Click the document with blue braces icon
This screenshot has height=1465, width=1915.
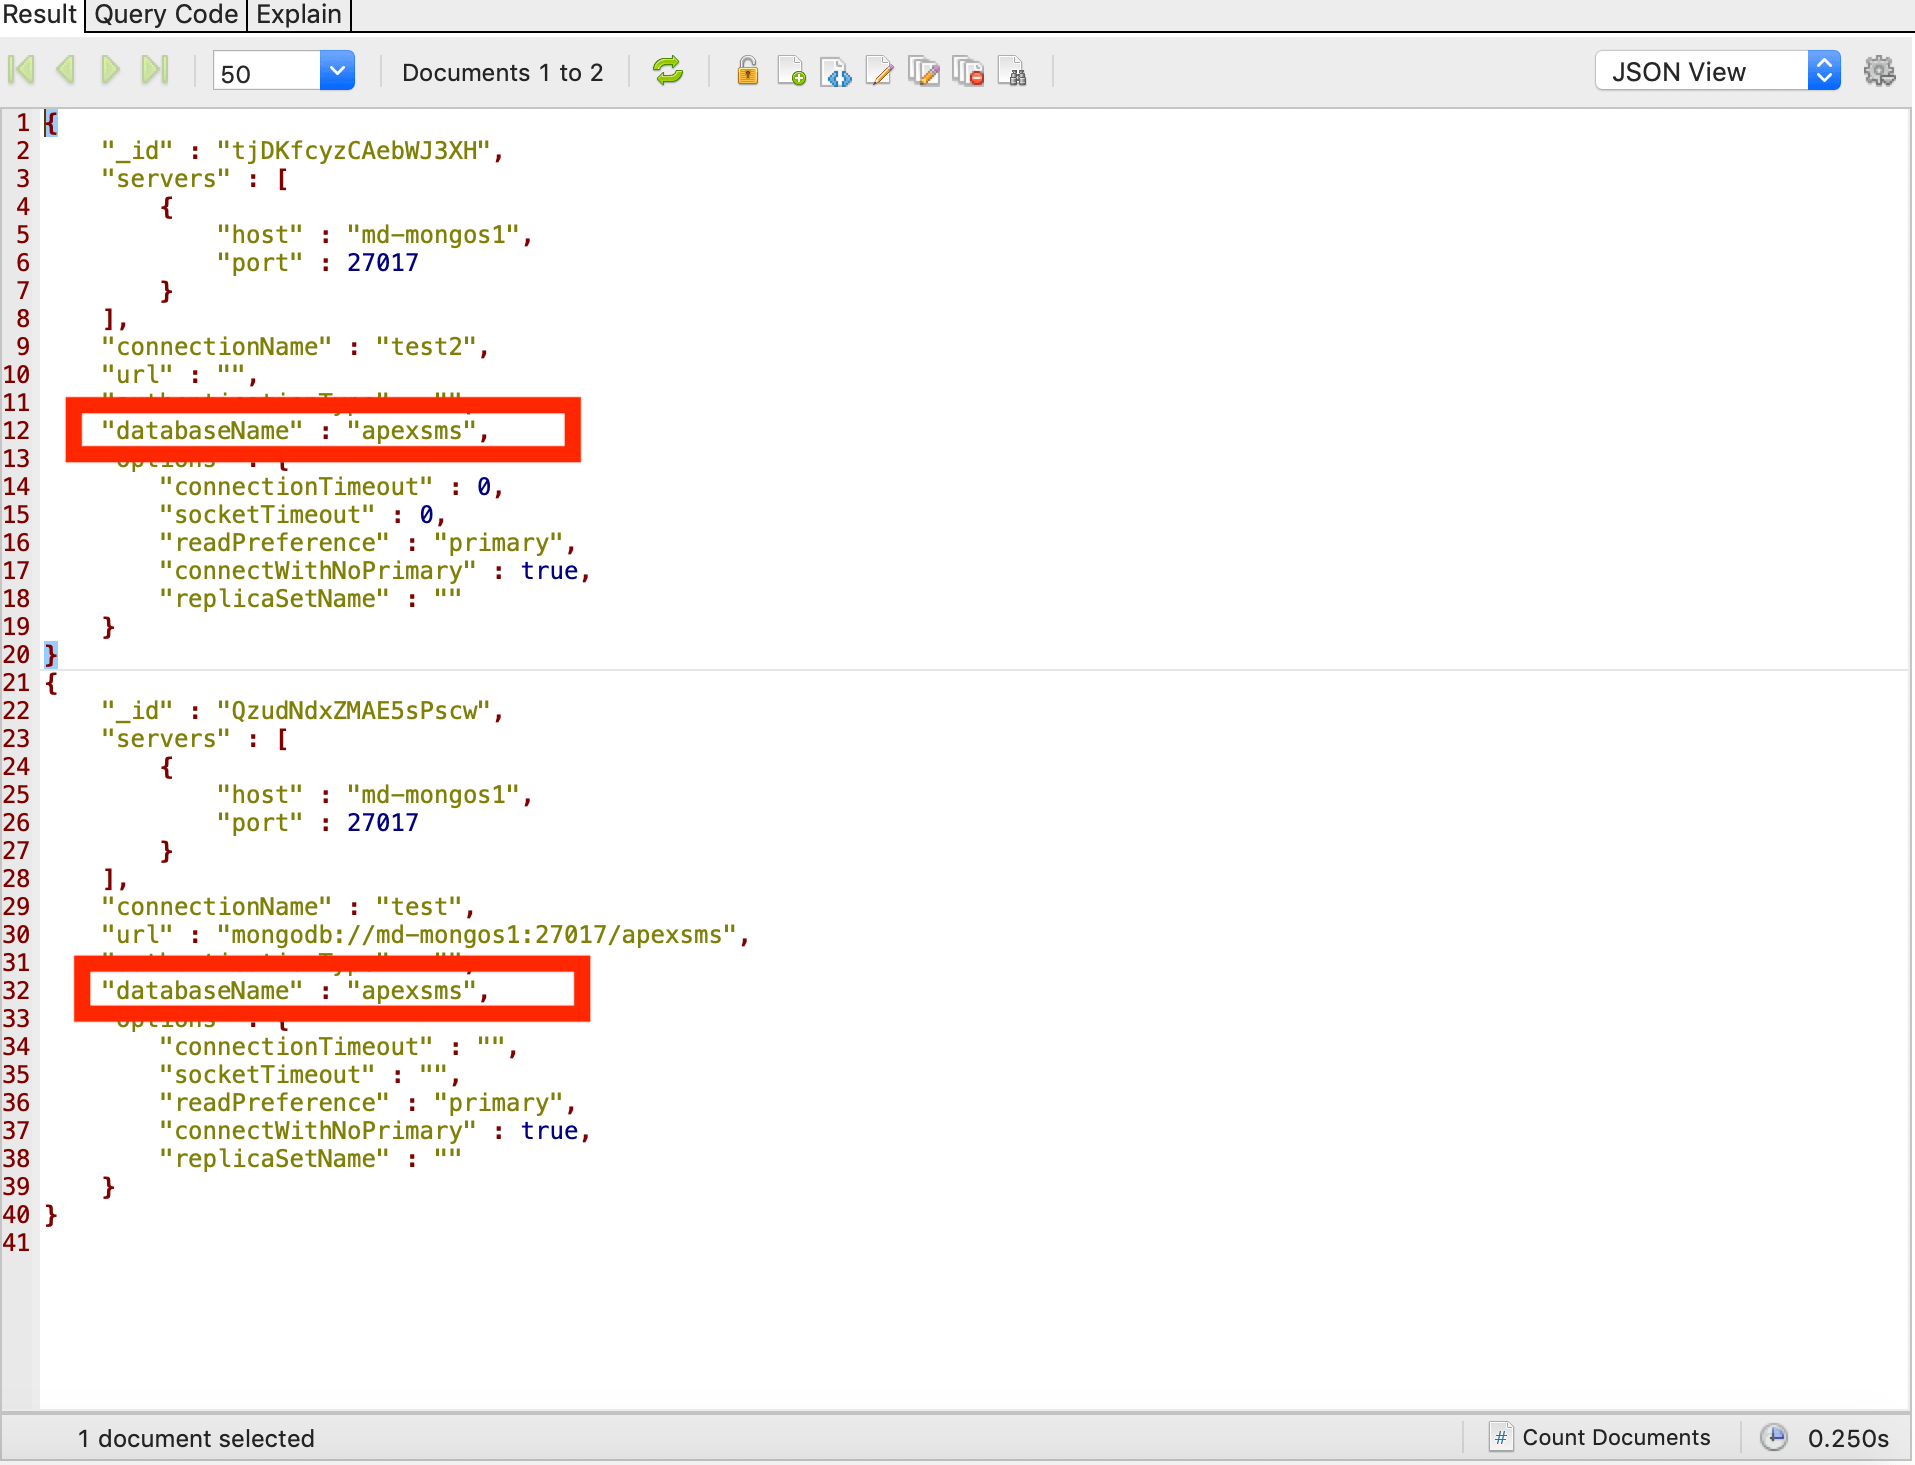pyautogui.click(x=835, y=72)
